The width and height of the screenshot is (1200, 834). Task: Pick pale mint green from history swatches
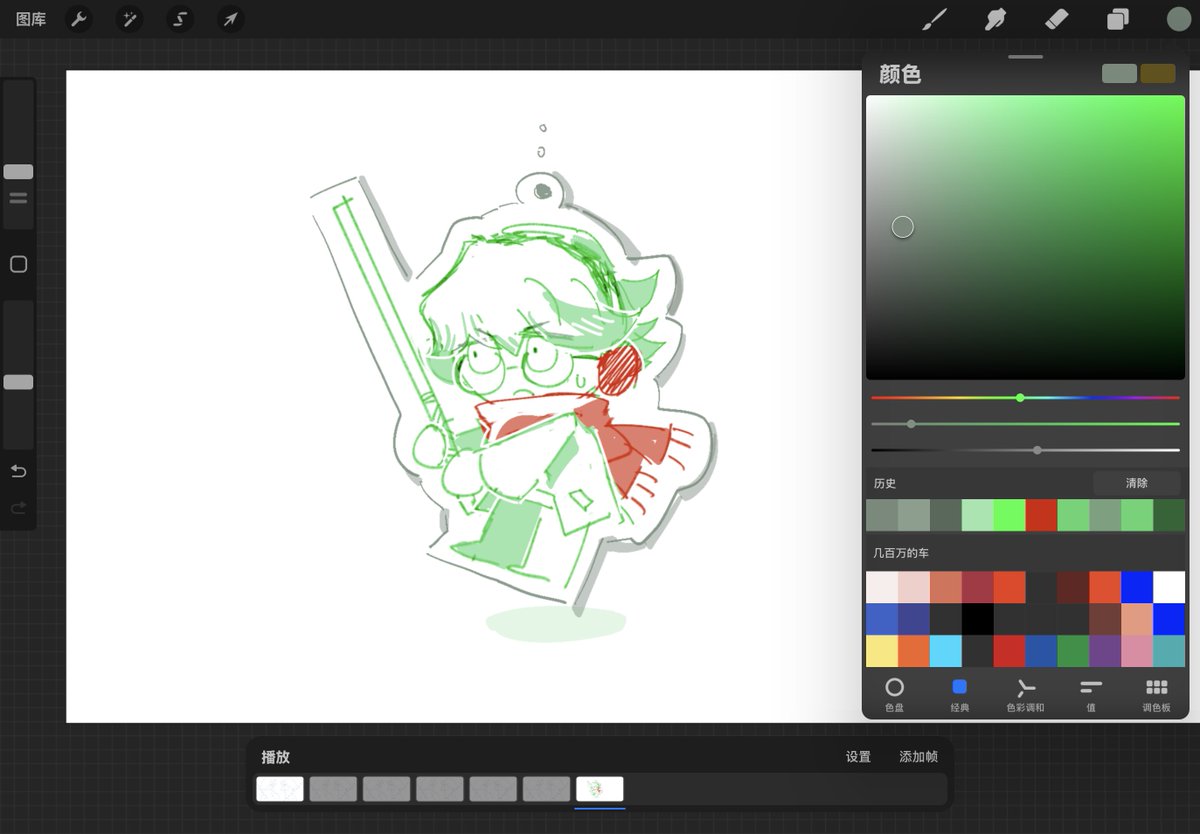pos(978,515)
